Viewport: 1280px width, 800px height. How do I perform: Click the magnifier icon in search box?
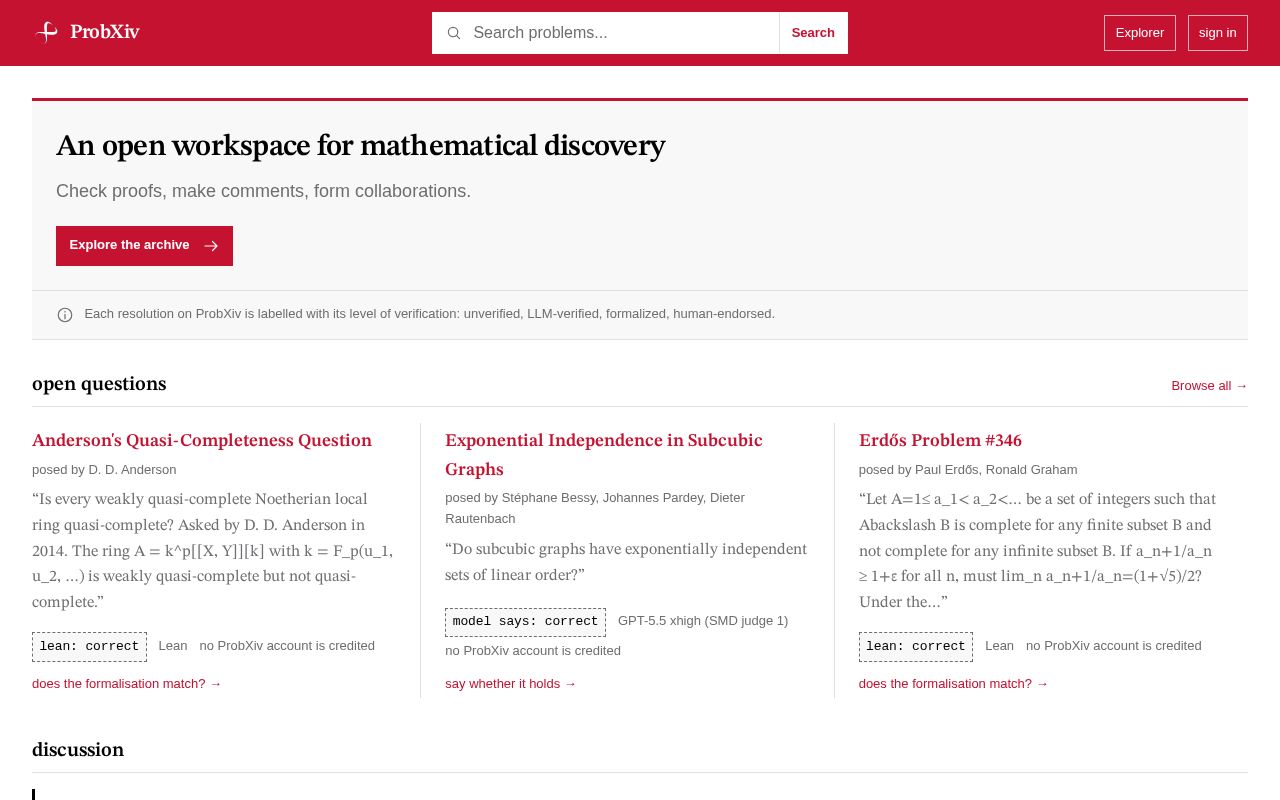454,33
